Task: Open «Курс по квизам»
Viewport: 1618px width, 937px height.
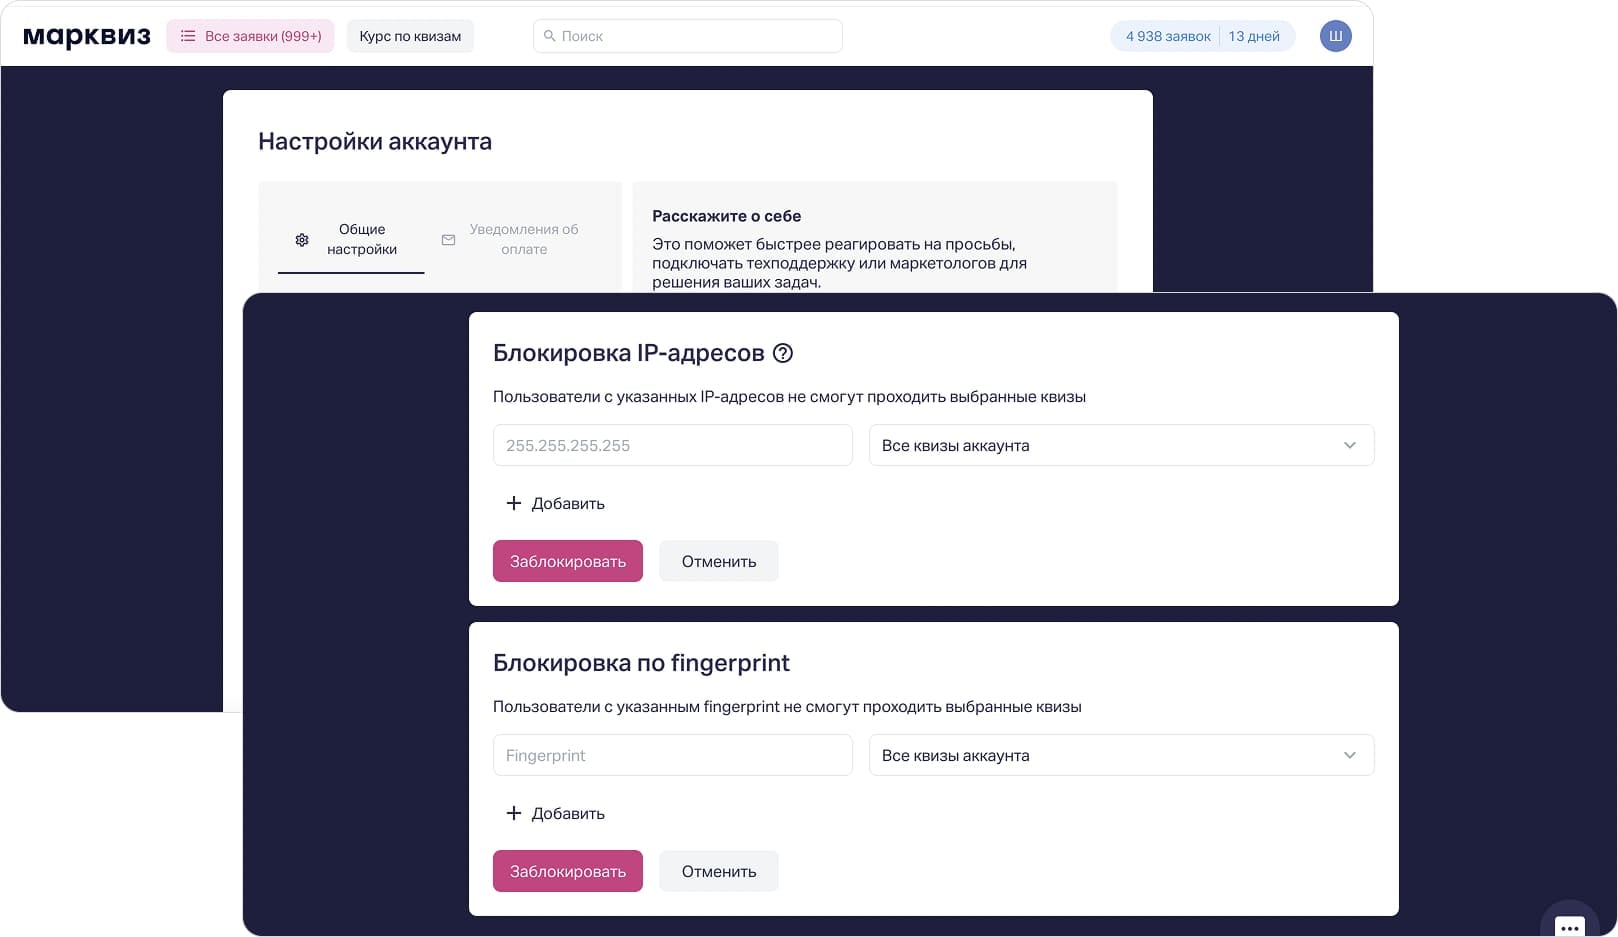Action: click(x=410, y=35)
